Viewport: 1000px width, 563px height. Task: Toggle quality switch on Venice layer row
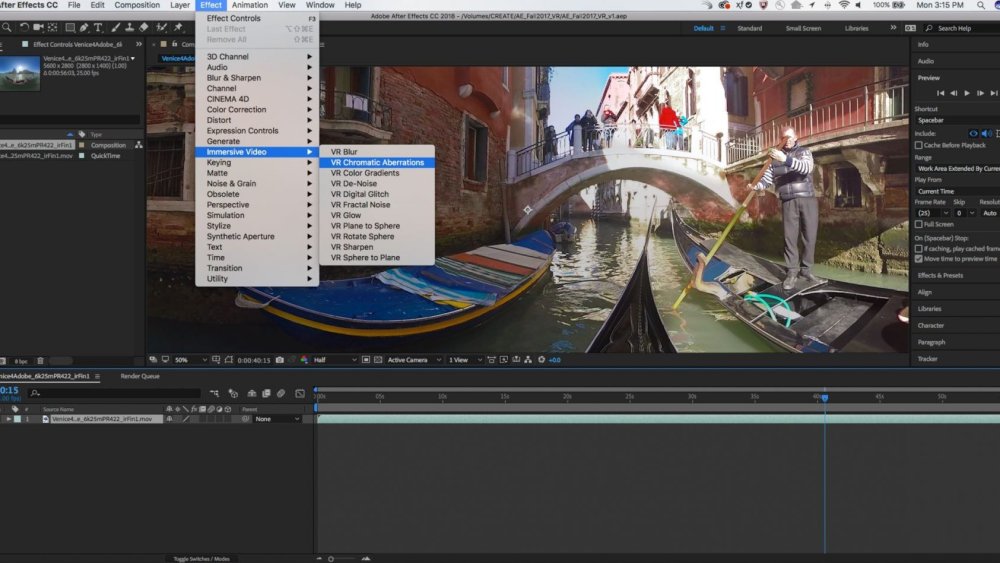[x=186, y=420]
